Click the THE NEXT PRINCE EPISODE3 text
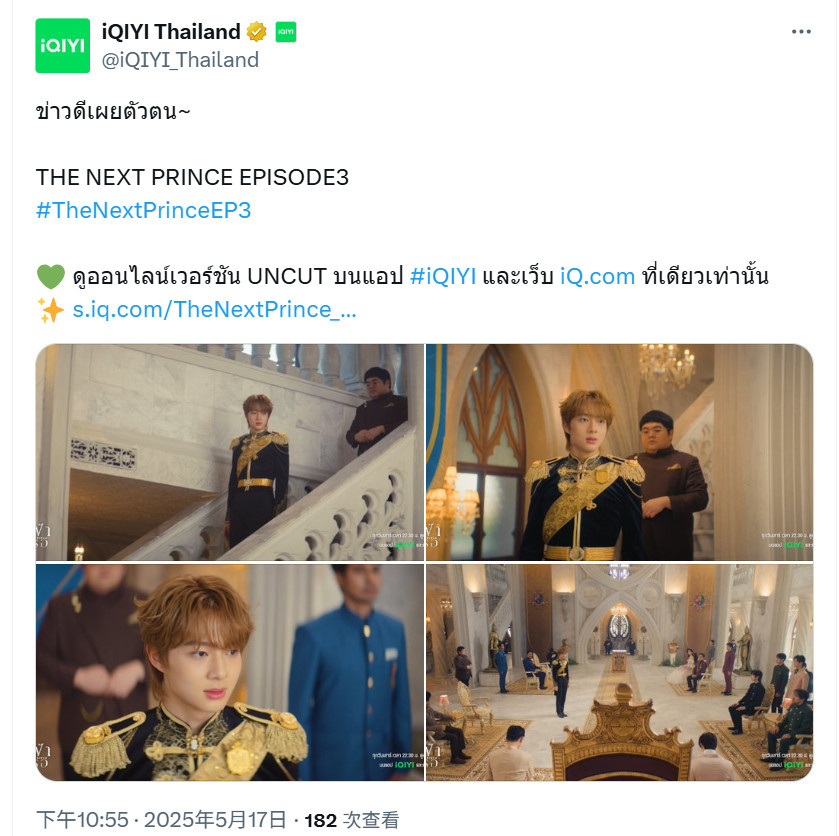The width and height of the screenshot is (839, 836). pyautogui.click(x=192, y=177)
